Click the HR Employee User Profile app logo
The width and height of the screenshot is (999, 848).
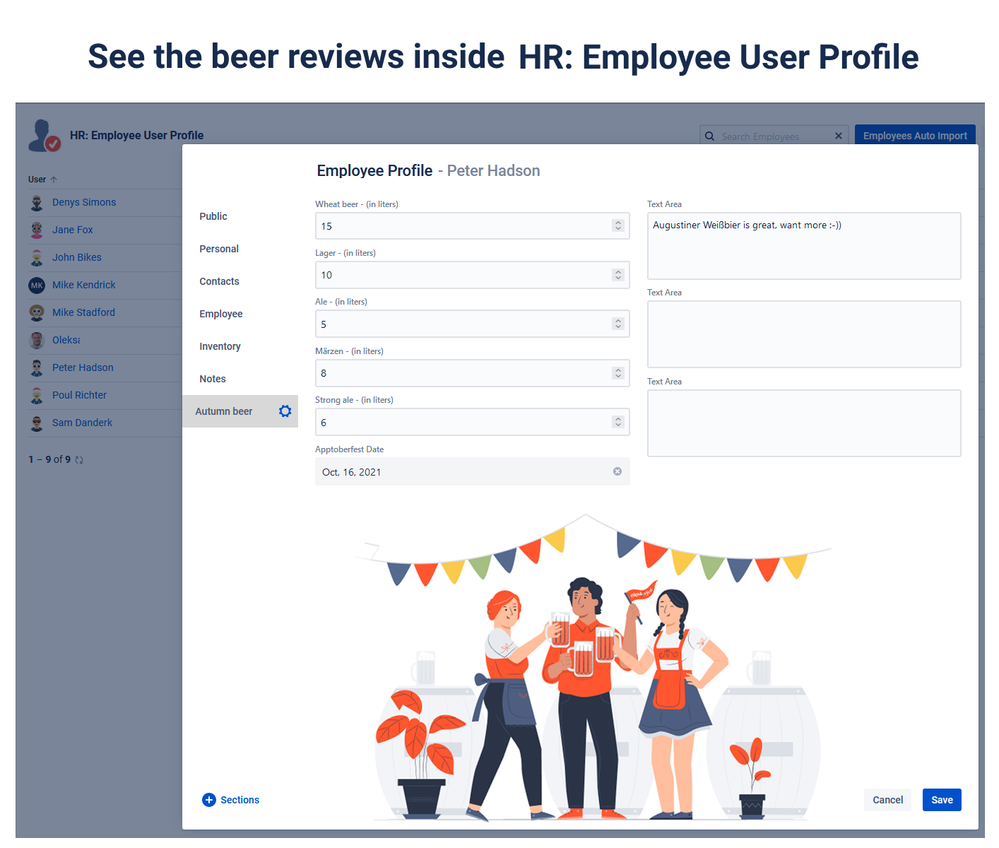tap(45, 135)
